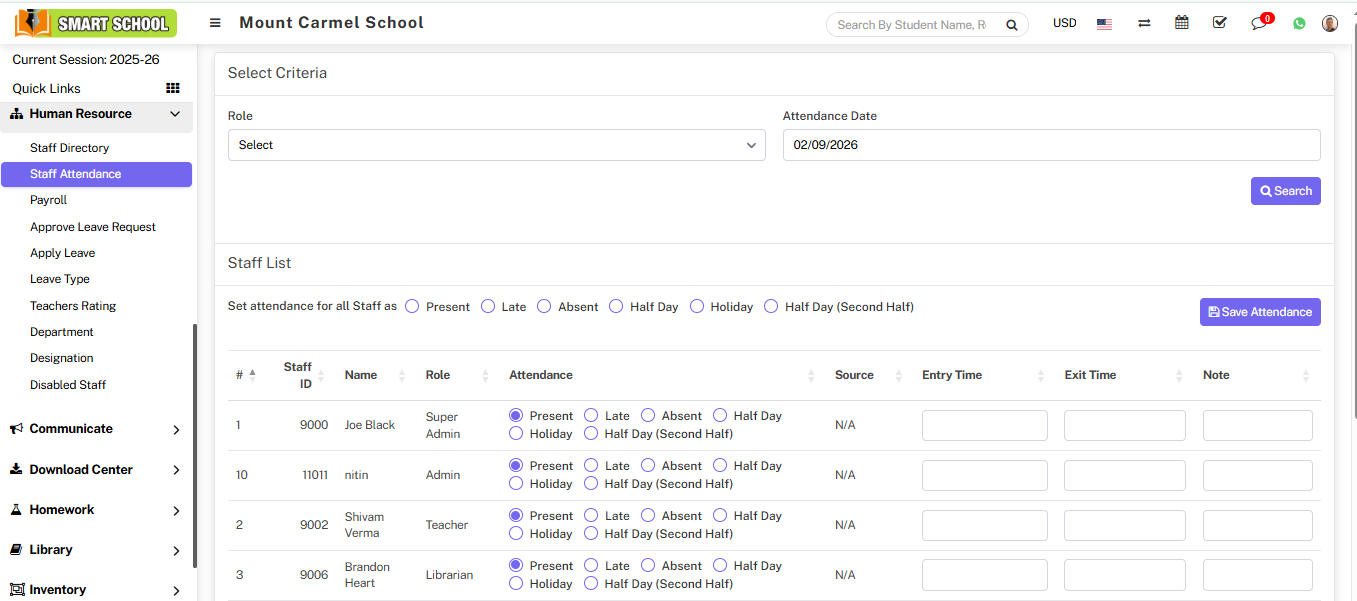1357x601 pixels.
Task: Click the Save Attendance button
Action: (1259, 312)
